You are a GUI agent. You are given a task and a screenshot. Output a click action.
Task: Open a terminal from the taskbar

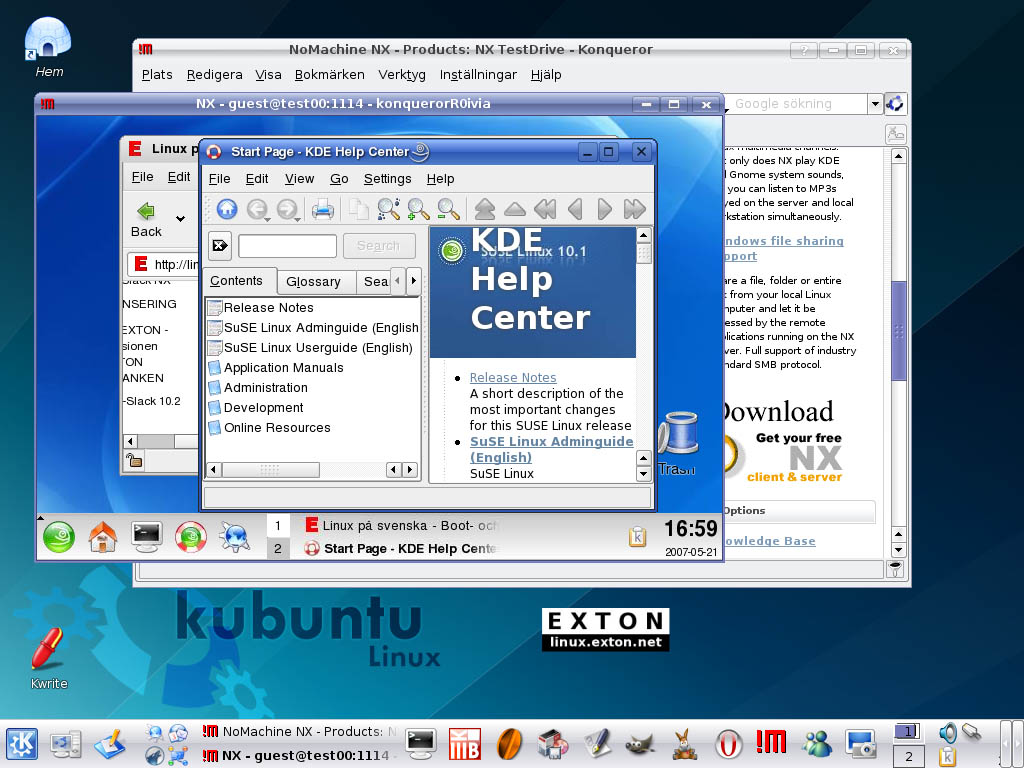click(419, 742)
